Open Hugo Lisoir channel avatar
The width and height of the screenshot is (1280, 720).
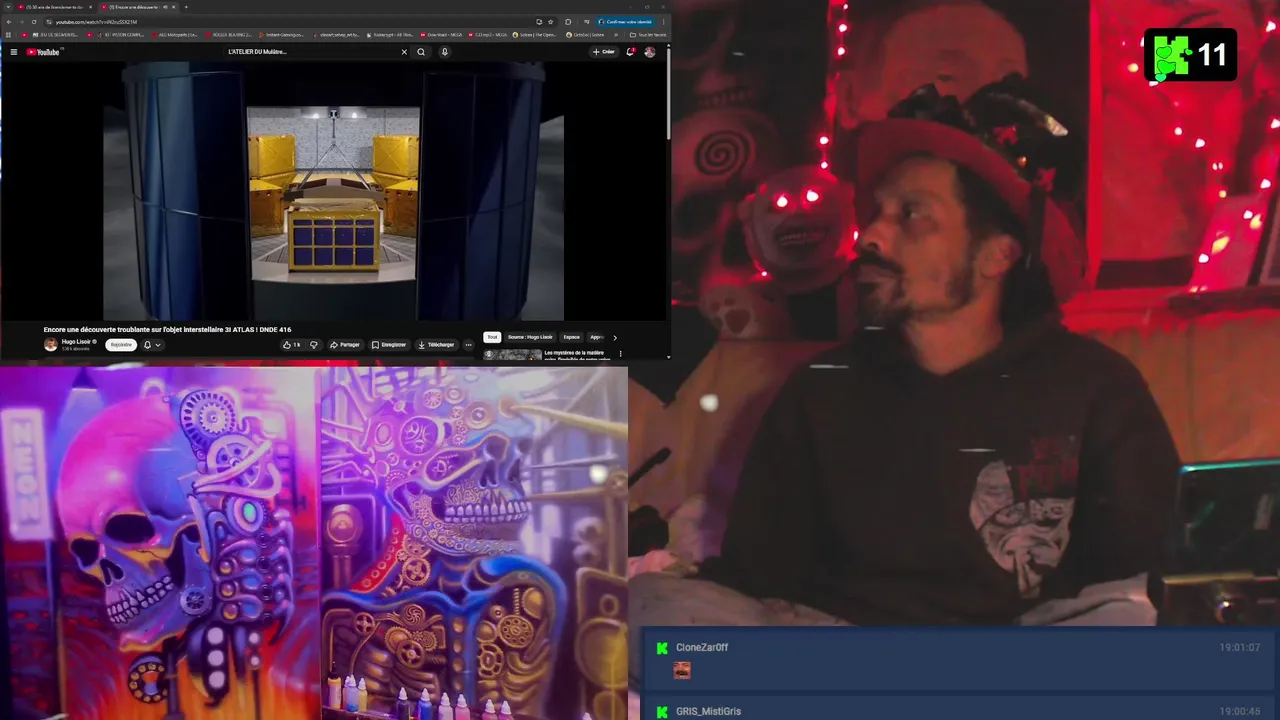pyautogui.click(x=50, y=344)
